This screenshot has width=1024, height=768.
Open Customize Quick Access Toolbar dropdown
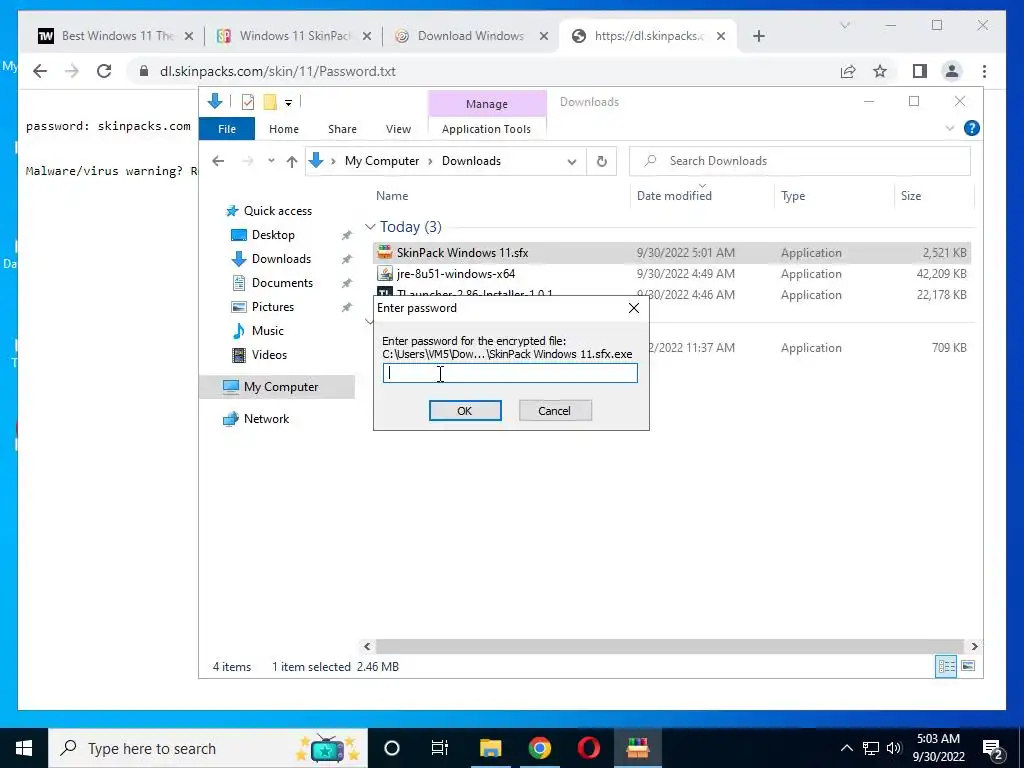pyautogui.click(x=288, y=103)
